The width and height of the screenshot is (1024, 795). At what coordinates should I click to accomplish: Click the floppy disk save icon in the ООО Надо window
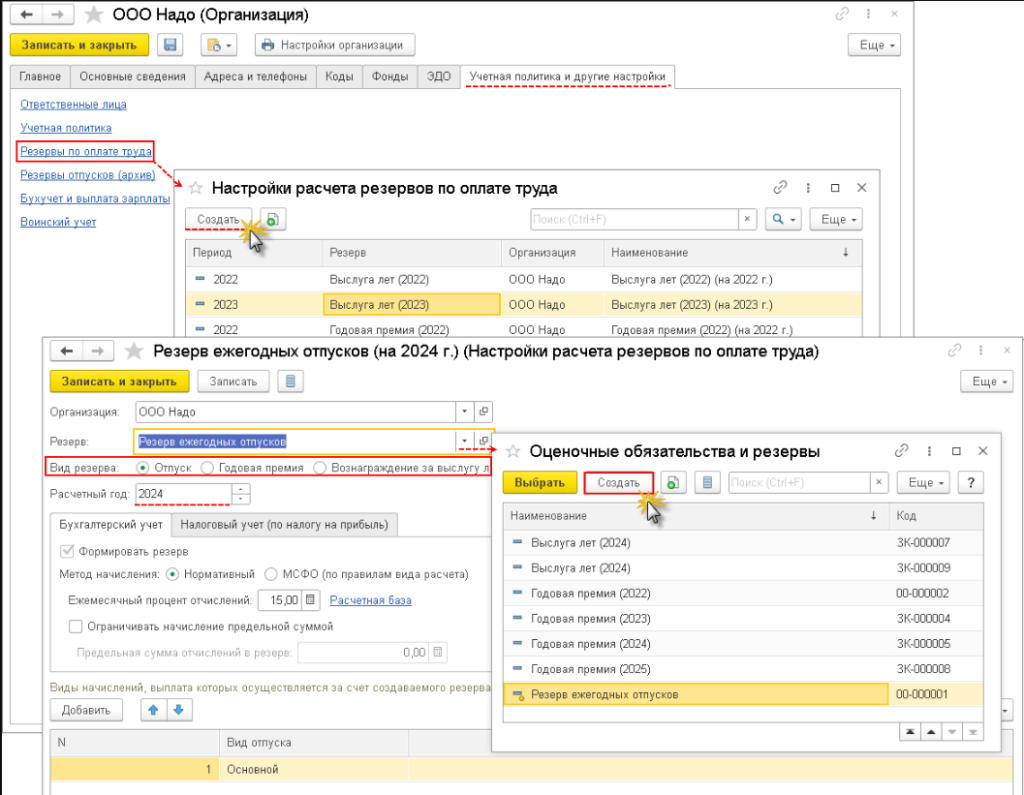pos(170,45)
